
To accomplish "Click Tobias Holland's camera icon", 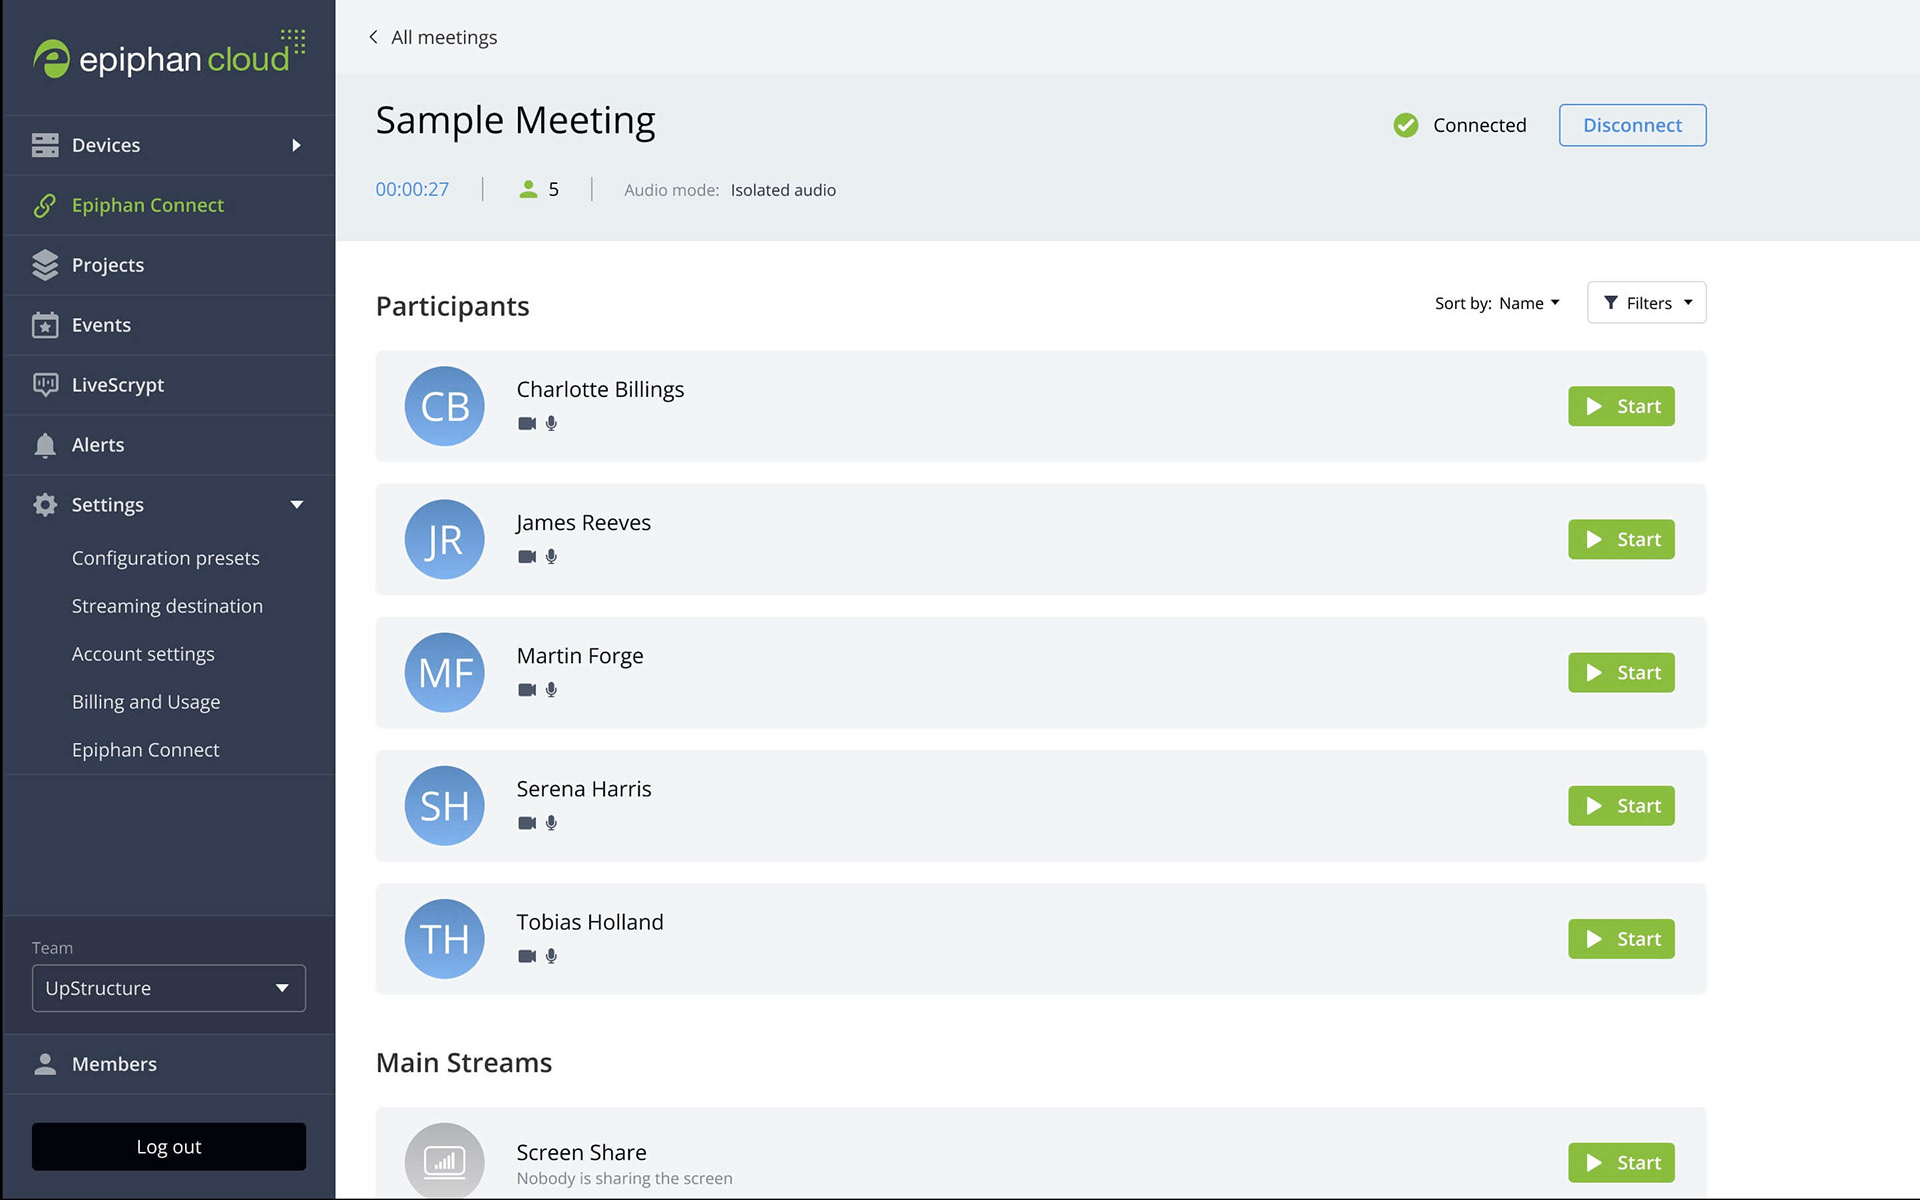I will pos(527,955).
